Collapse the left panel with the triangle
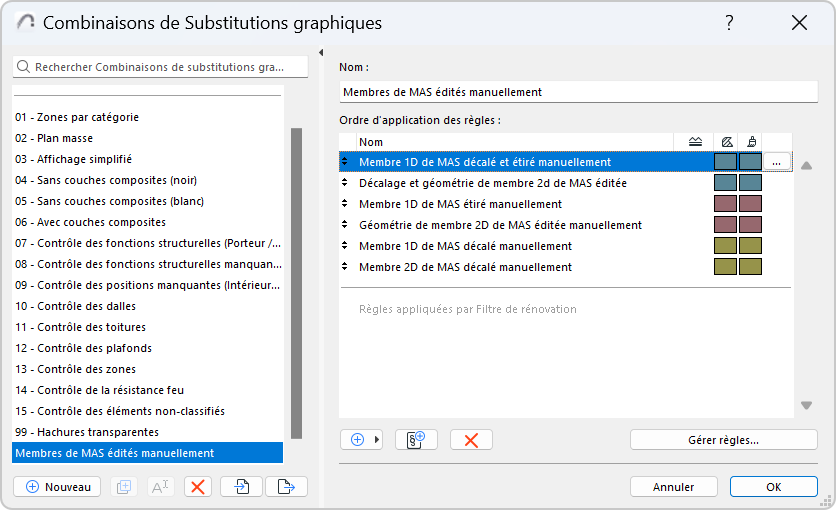836x510 pixels. point(321,53)
